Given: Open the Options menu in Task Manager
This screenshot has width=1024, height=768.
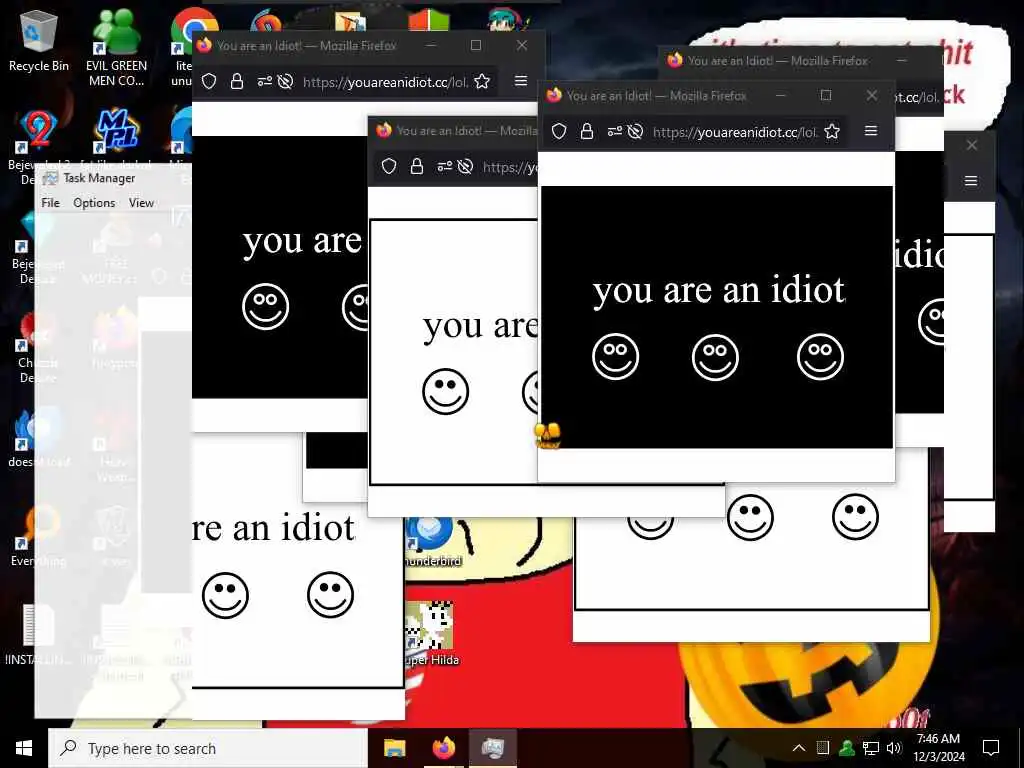Looking at the screenshot, I should pos(94,203).
